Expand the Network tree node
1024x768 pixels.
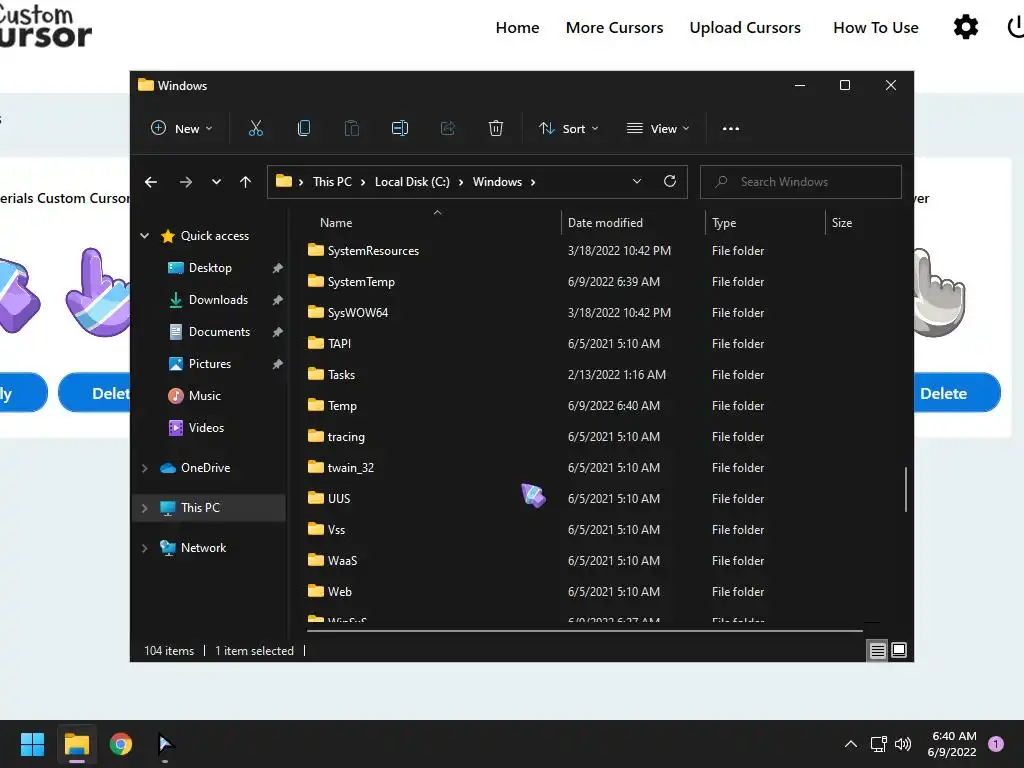tap(144, 548)
